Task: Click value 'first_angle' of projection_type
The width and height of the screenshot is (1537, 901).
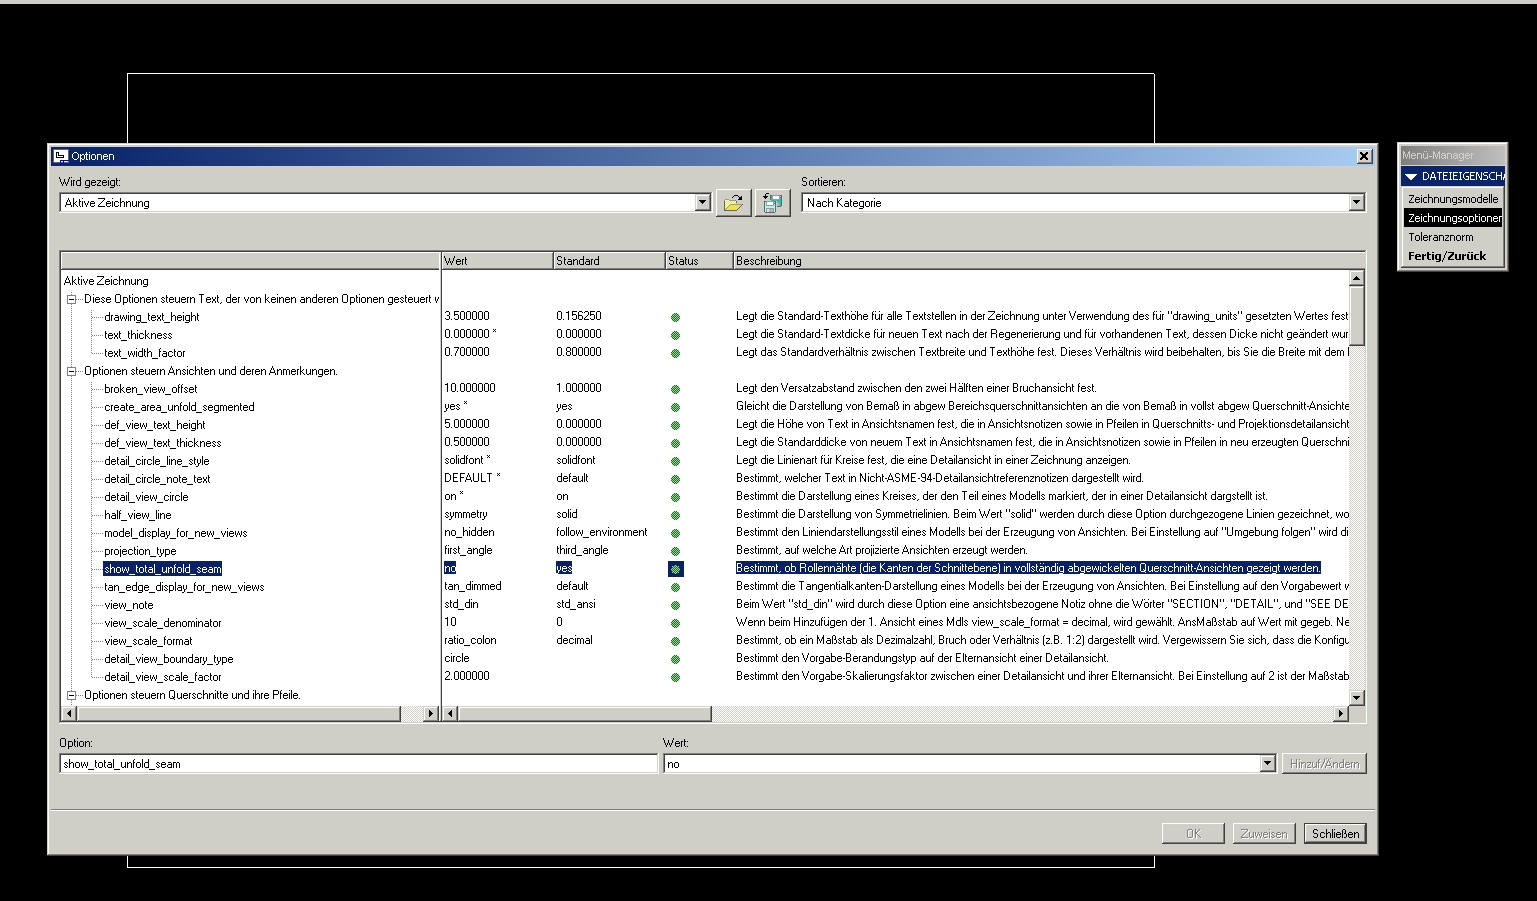Action: coord(468,550)
